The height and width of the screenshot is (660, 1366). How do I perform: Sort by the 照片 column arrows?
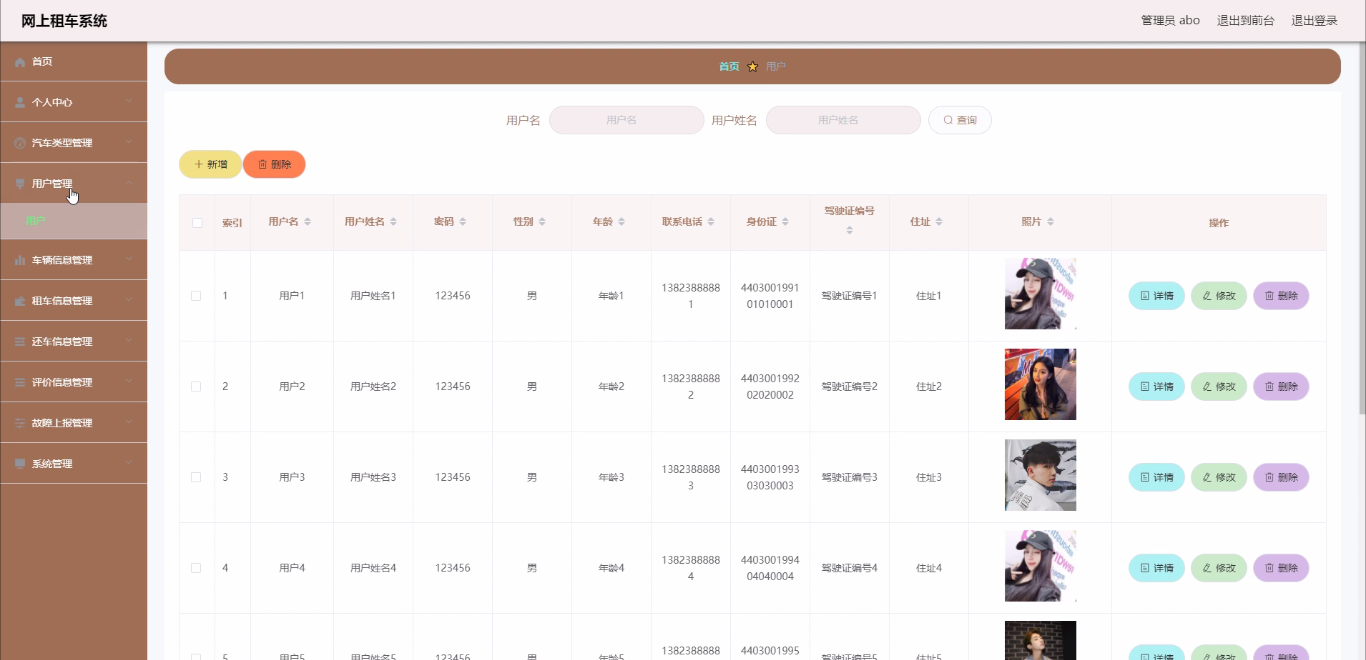[x=1051, y=222]
